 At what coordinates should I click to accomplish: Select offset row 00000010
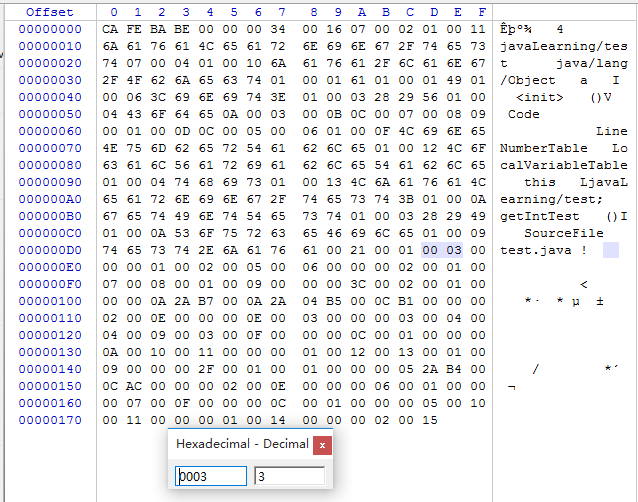[x=50, y=46]
